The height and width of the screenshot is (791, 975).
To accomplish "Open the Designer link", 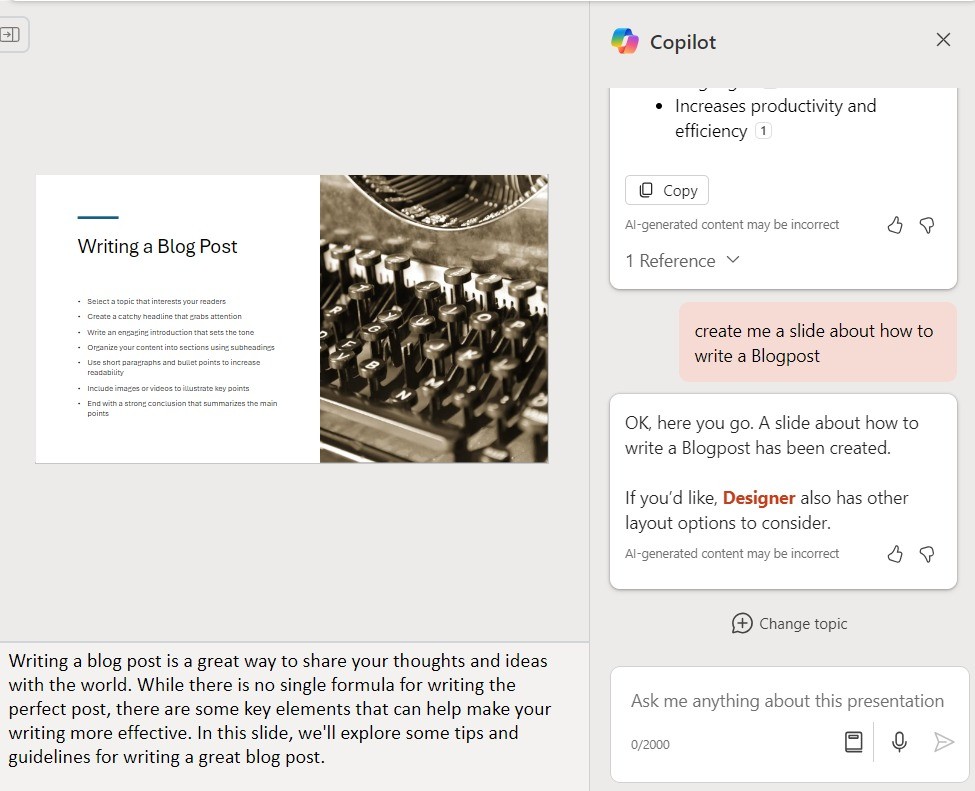I will [x=759, y=498].
